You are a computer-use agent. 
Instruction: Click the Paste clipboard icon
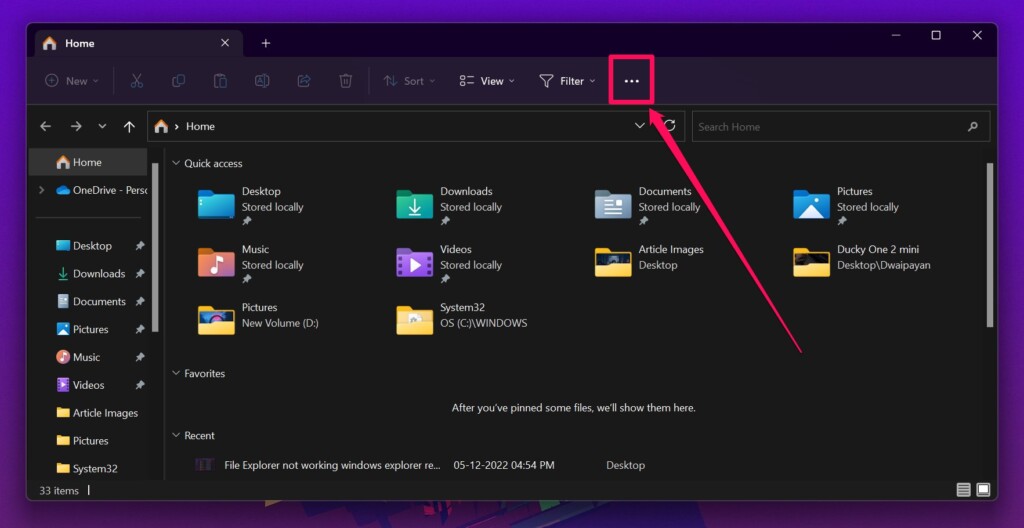220,81
